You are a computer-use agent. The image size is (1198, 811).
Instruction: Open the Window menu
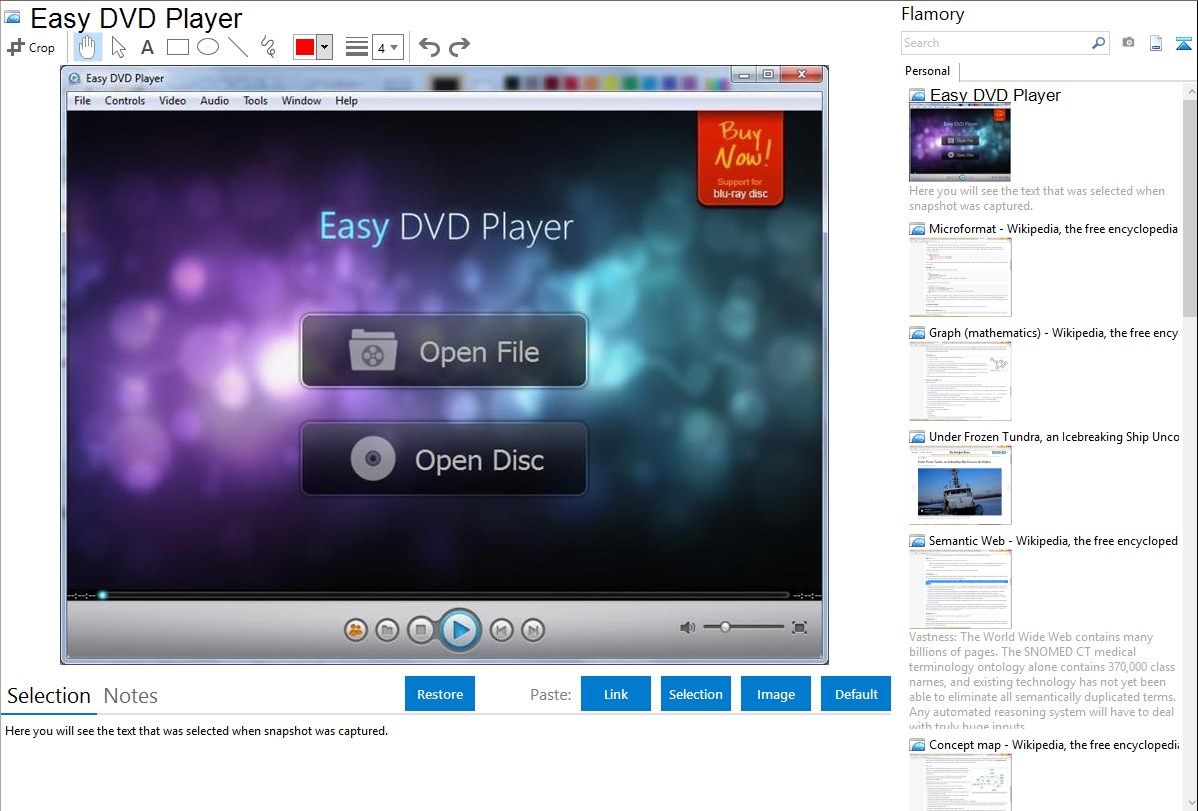tap(301, 101)
